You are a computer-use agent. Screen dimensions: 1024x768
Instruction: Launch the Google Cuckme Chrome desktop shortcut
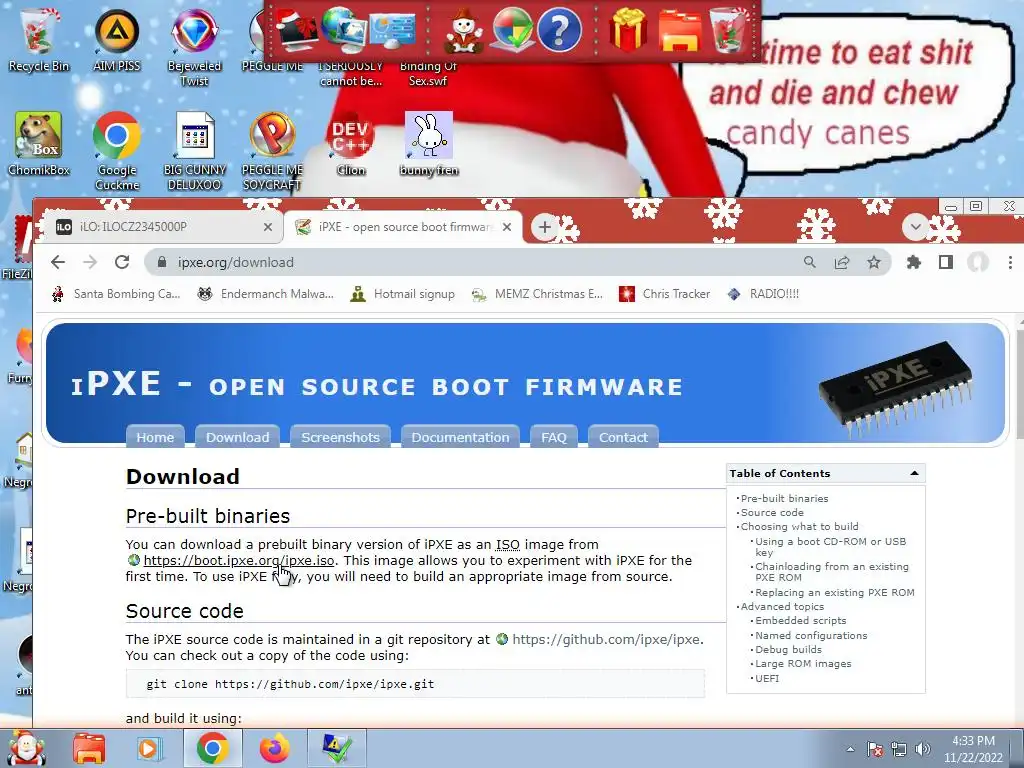tap(117, 150)
